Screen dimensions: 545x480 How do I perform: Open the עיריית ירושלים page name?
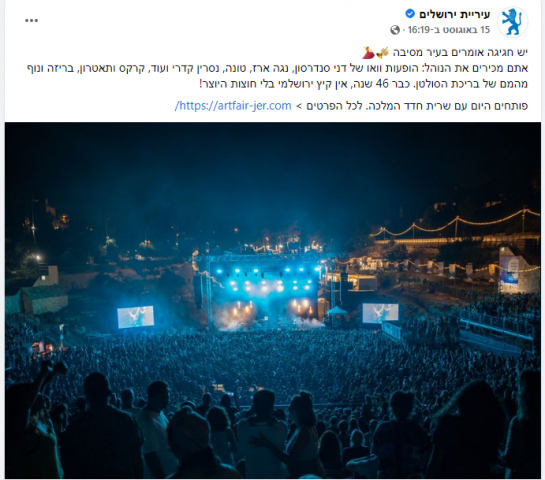[x=455, y=14]
